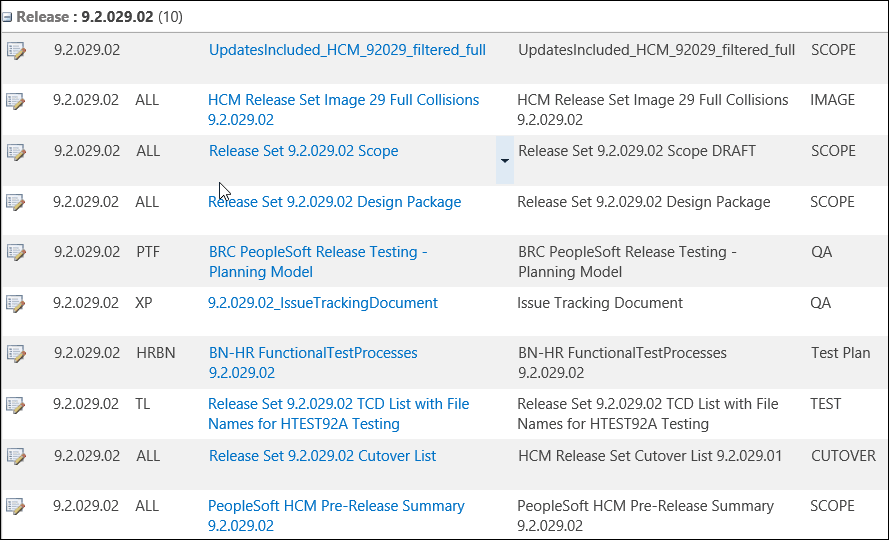The height and width of the screenshot is (540, 889).
Task: Click edit icon for Release Set Scope row
Action: click(x=16, y=152)
